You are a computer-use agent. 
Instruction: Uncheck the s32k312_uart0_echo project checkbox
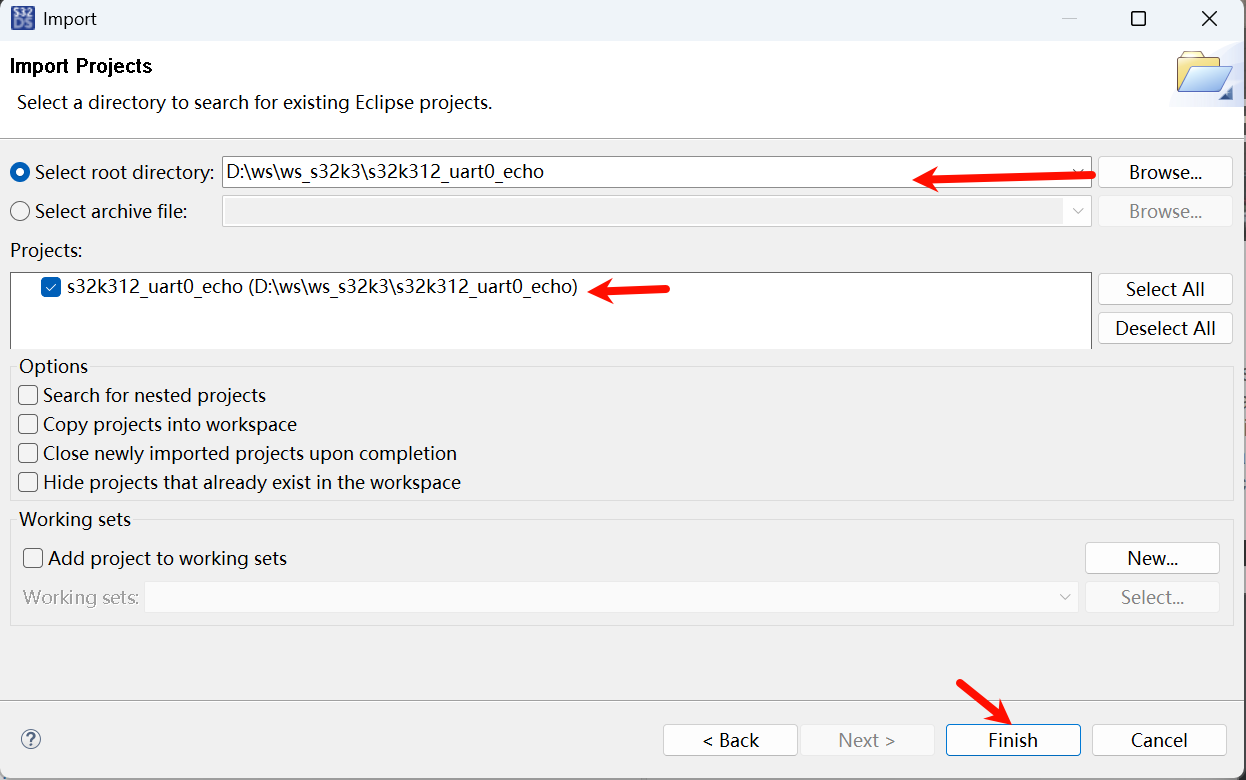click(x=51, y=287)
